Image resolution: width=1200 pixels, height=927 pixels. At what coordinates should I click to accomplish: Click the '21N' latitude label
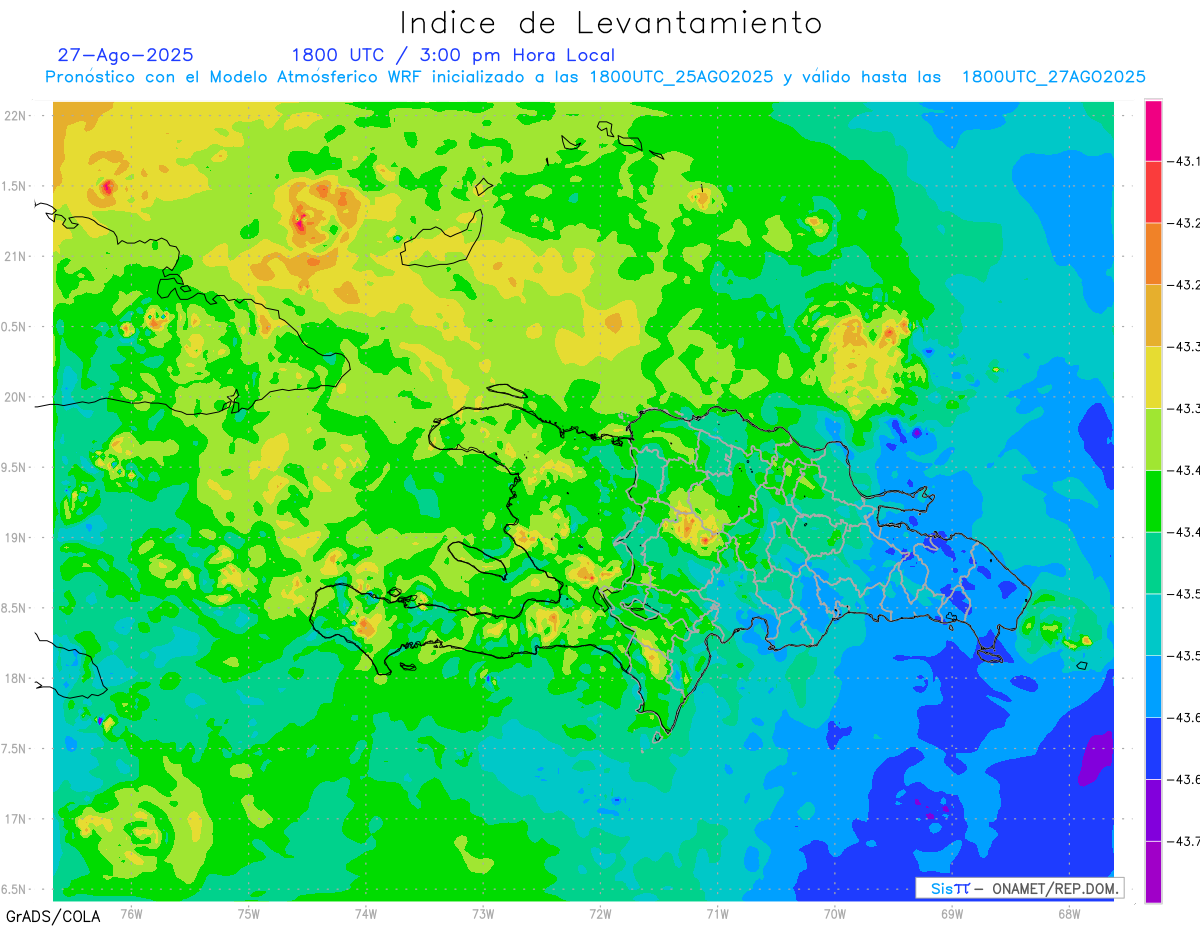[x=16, y=256]
